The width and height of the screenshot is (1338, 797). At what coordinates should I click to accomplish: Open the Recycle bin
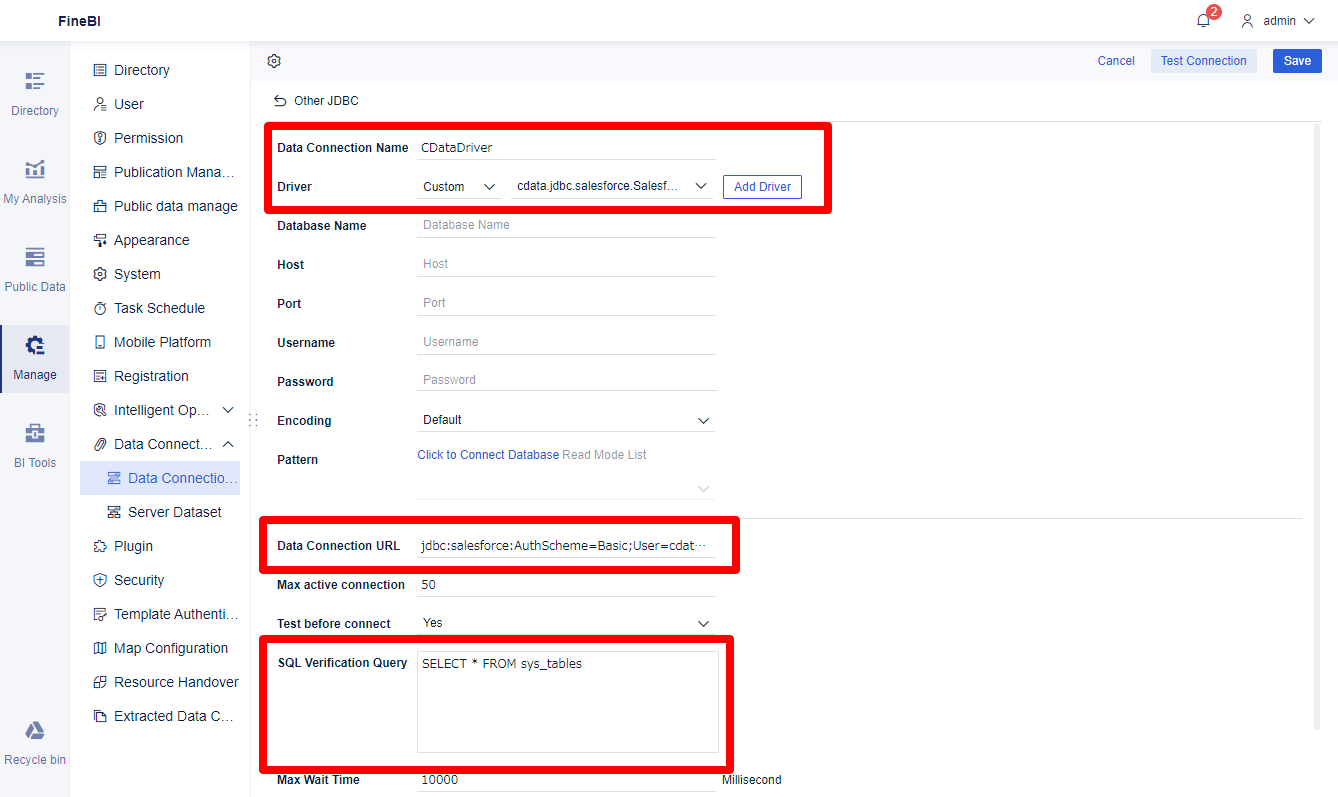click(x=35, y=743)
